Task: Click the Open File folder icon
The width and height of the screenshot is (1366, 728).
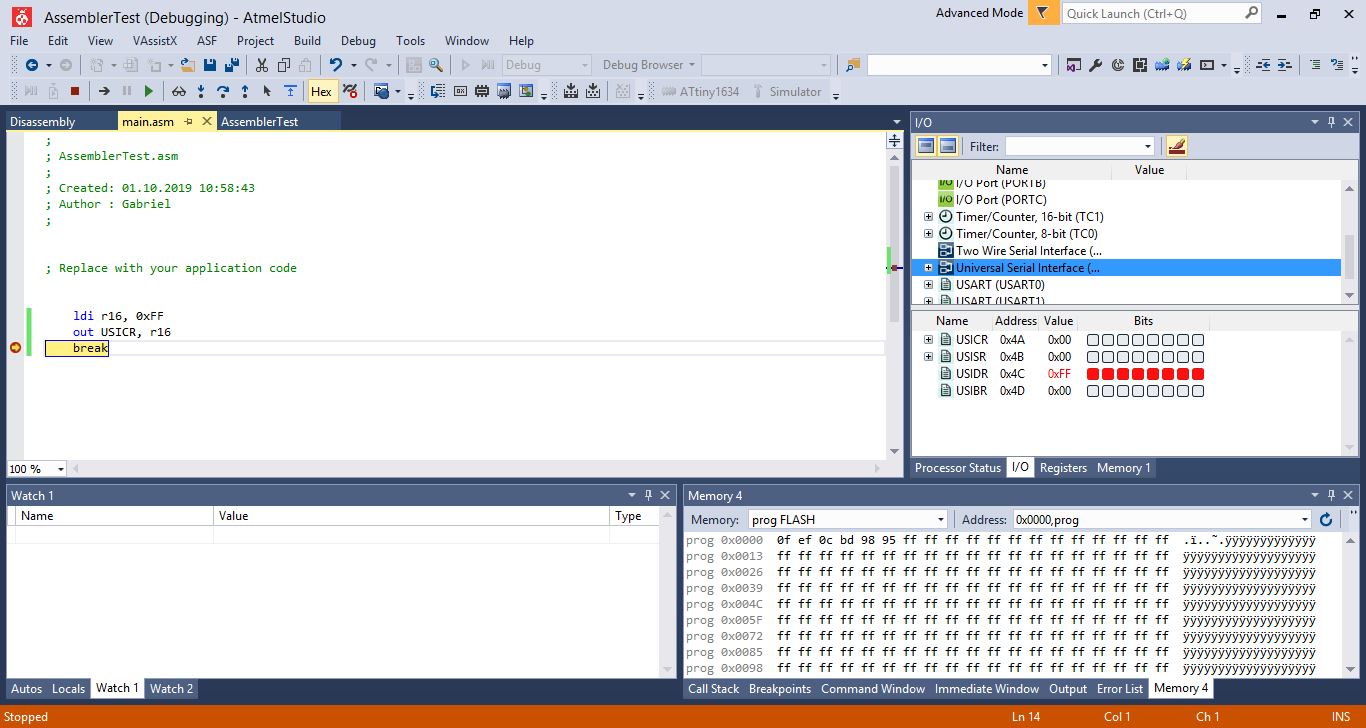Action: coord(187,65)
